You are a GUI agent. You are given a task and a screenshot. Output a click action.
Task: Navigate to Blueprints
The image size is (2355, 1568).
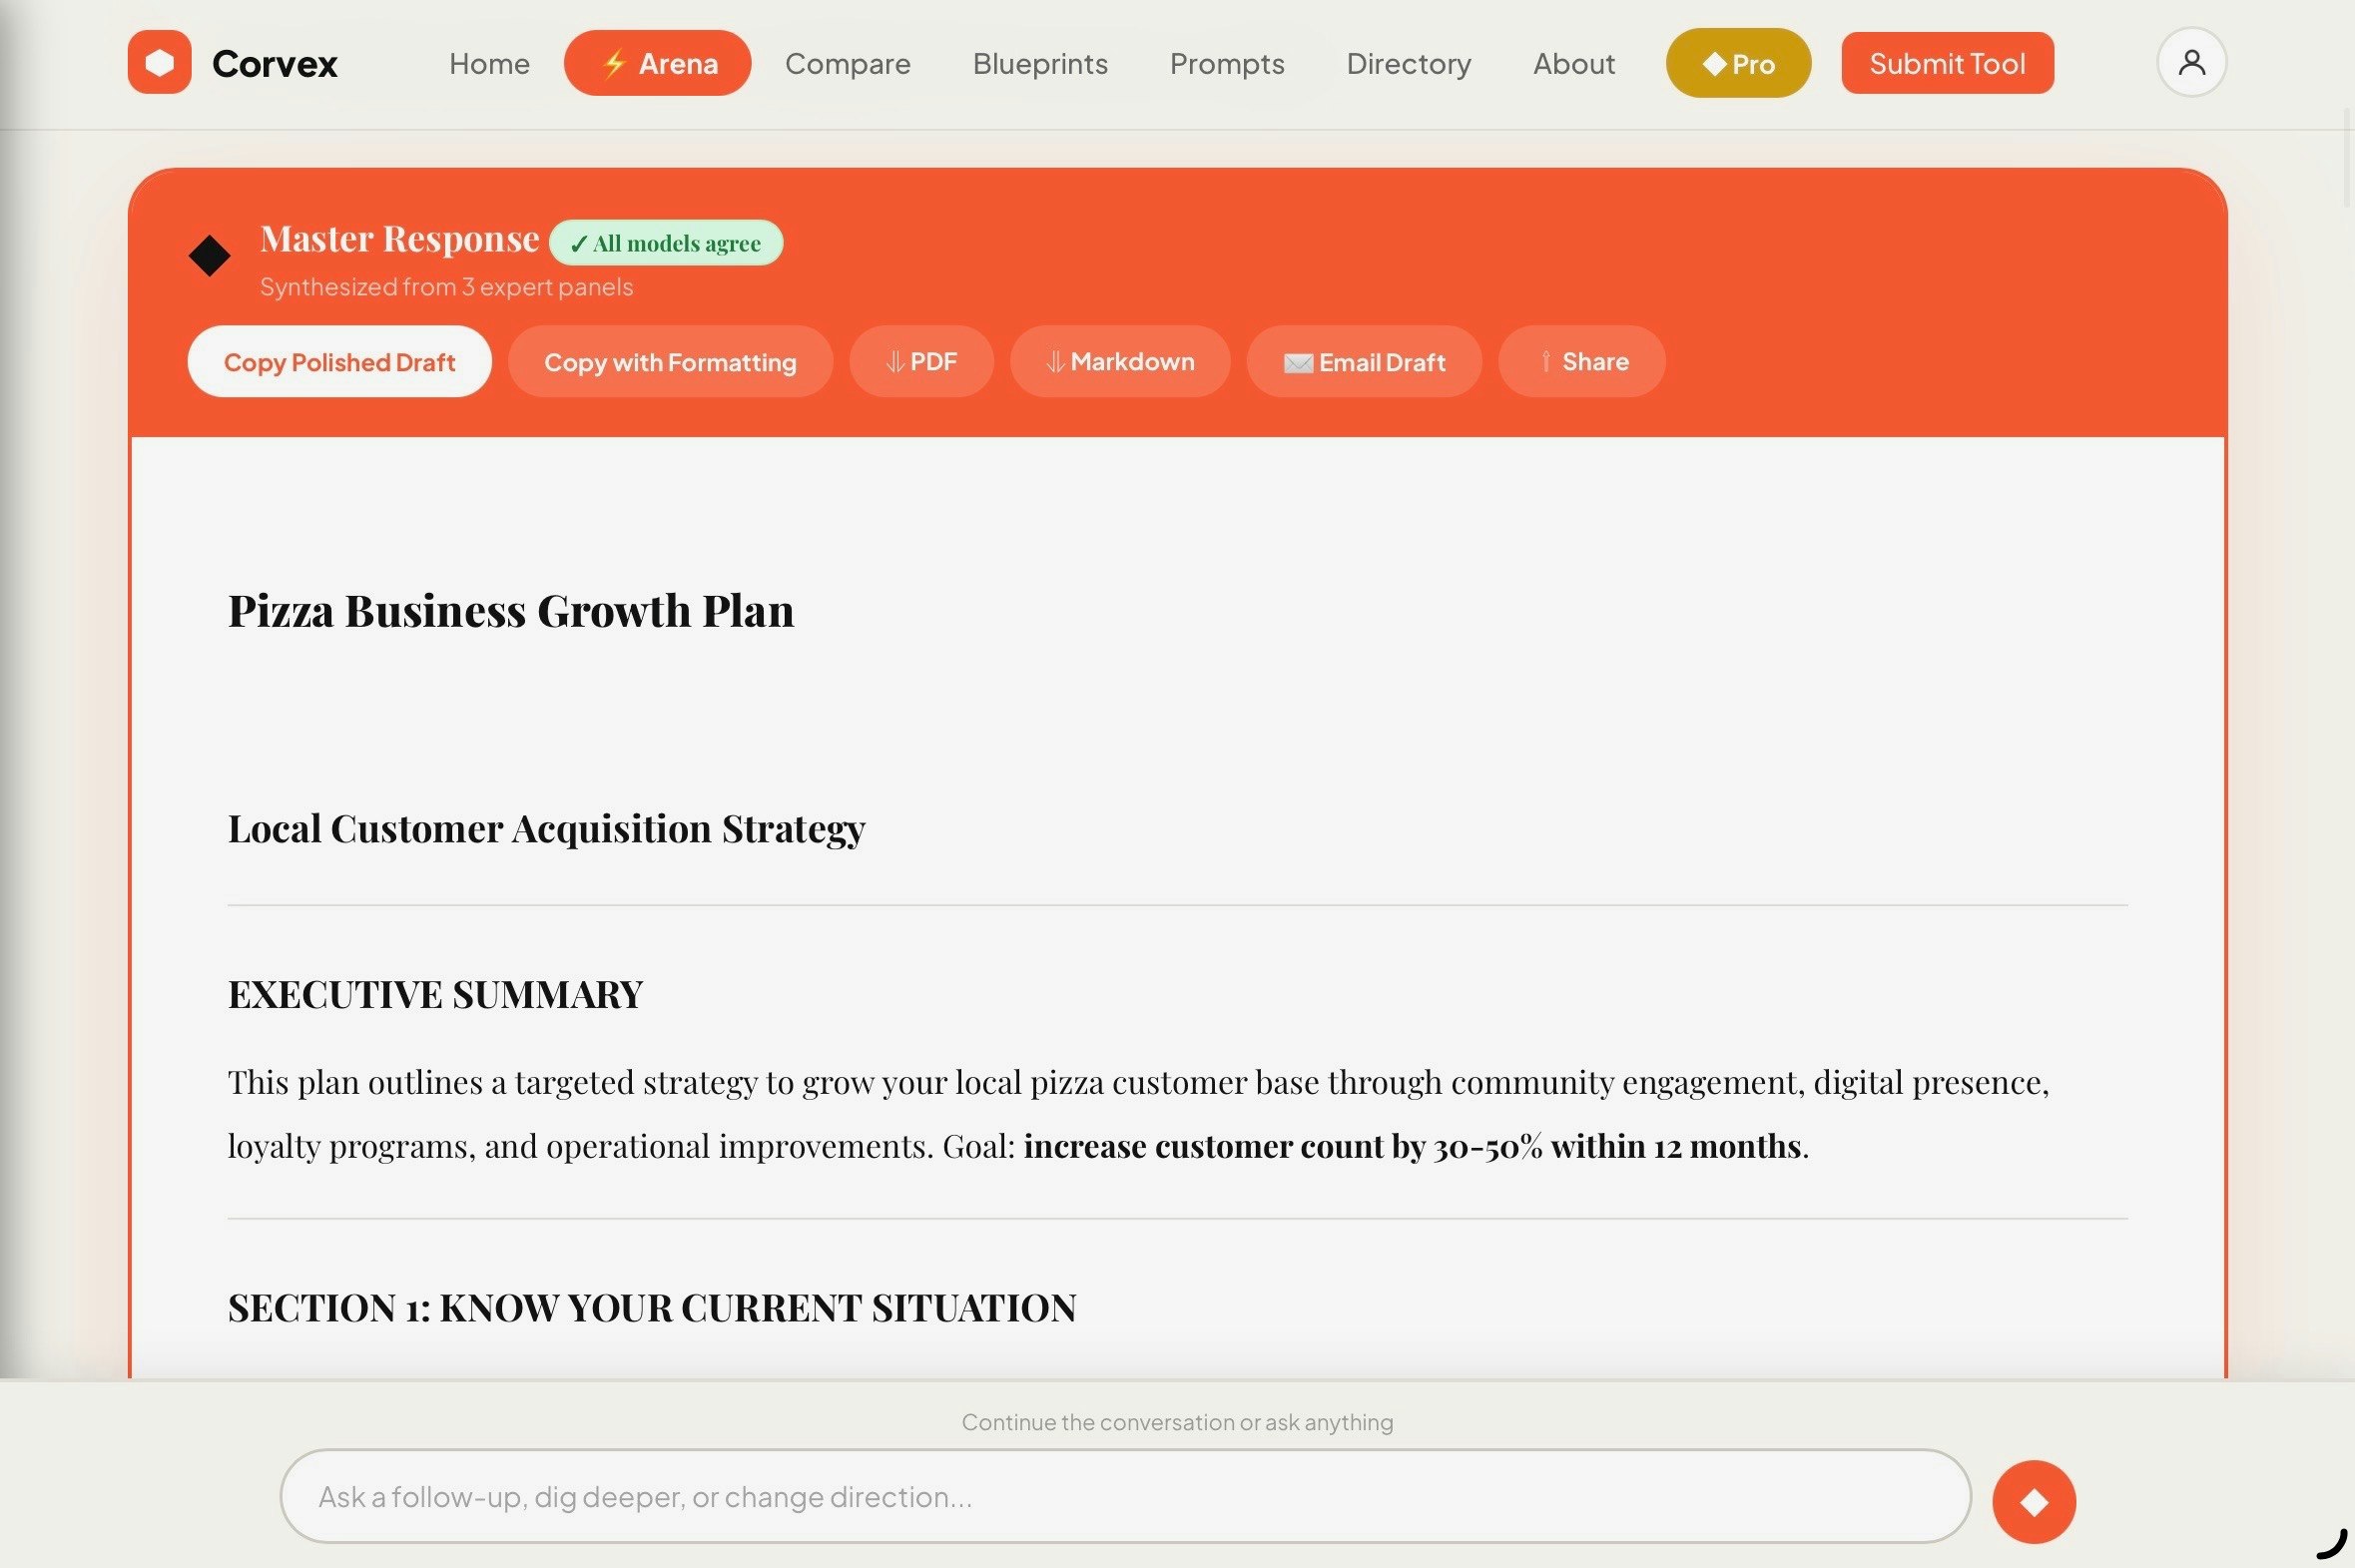1040,63
